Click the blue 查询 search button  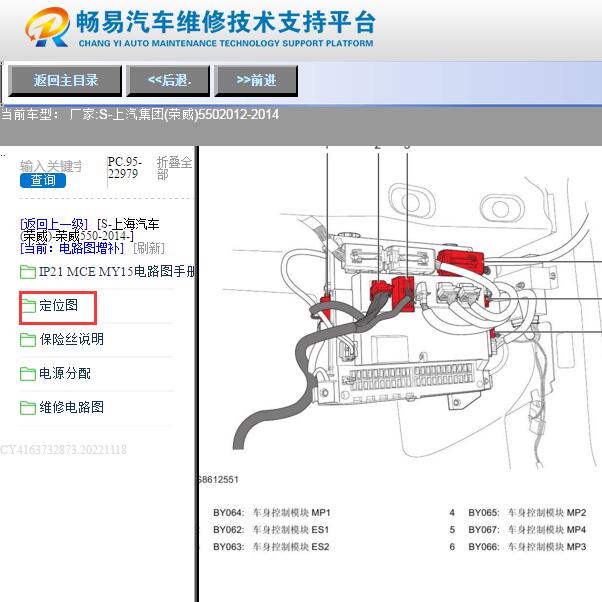pos(43,180)
